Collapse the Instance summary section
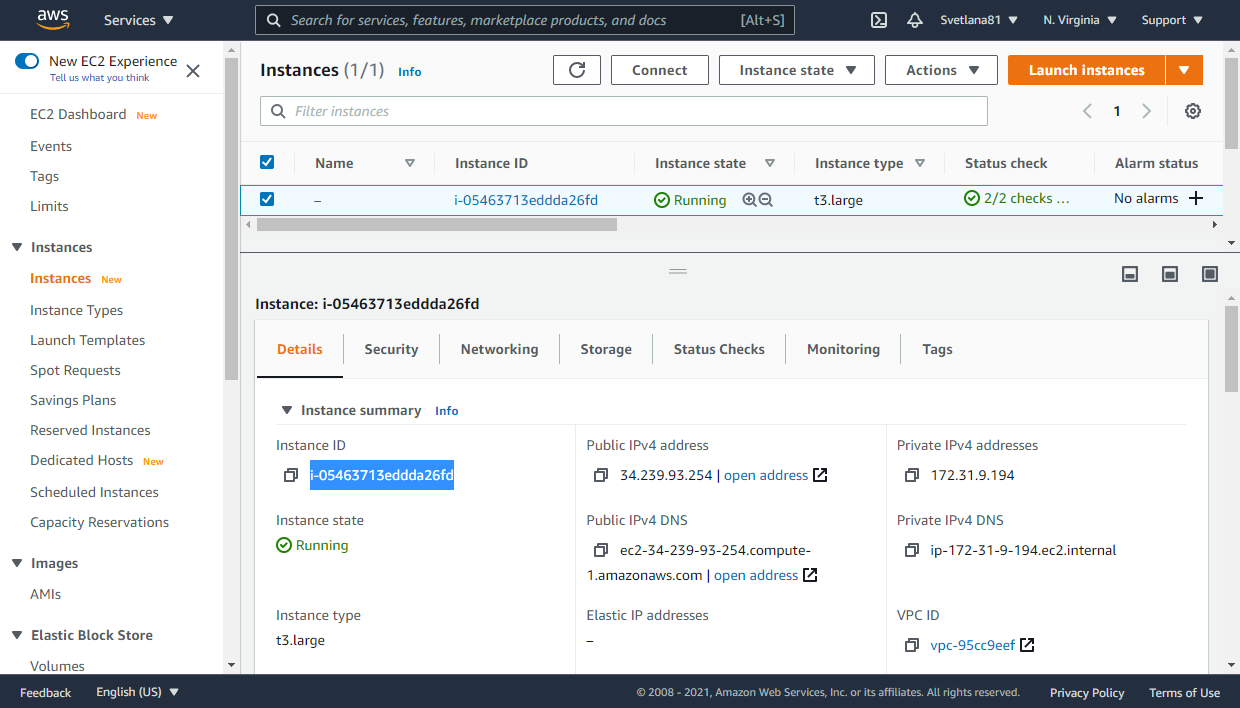The width and height of the screenshot is (1240, 708). (287, 410)
